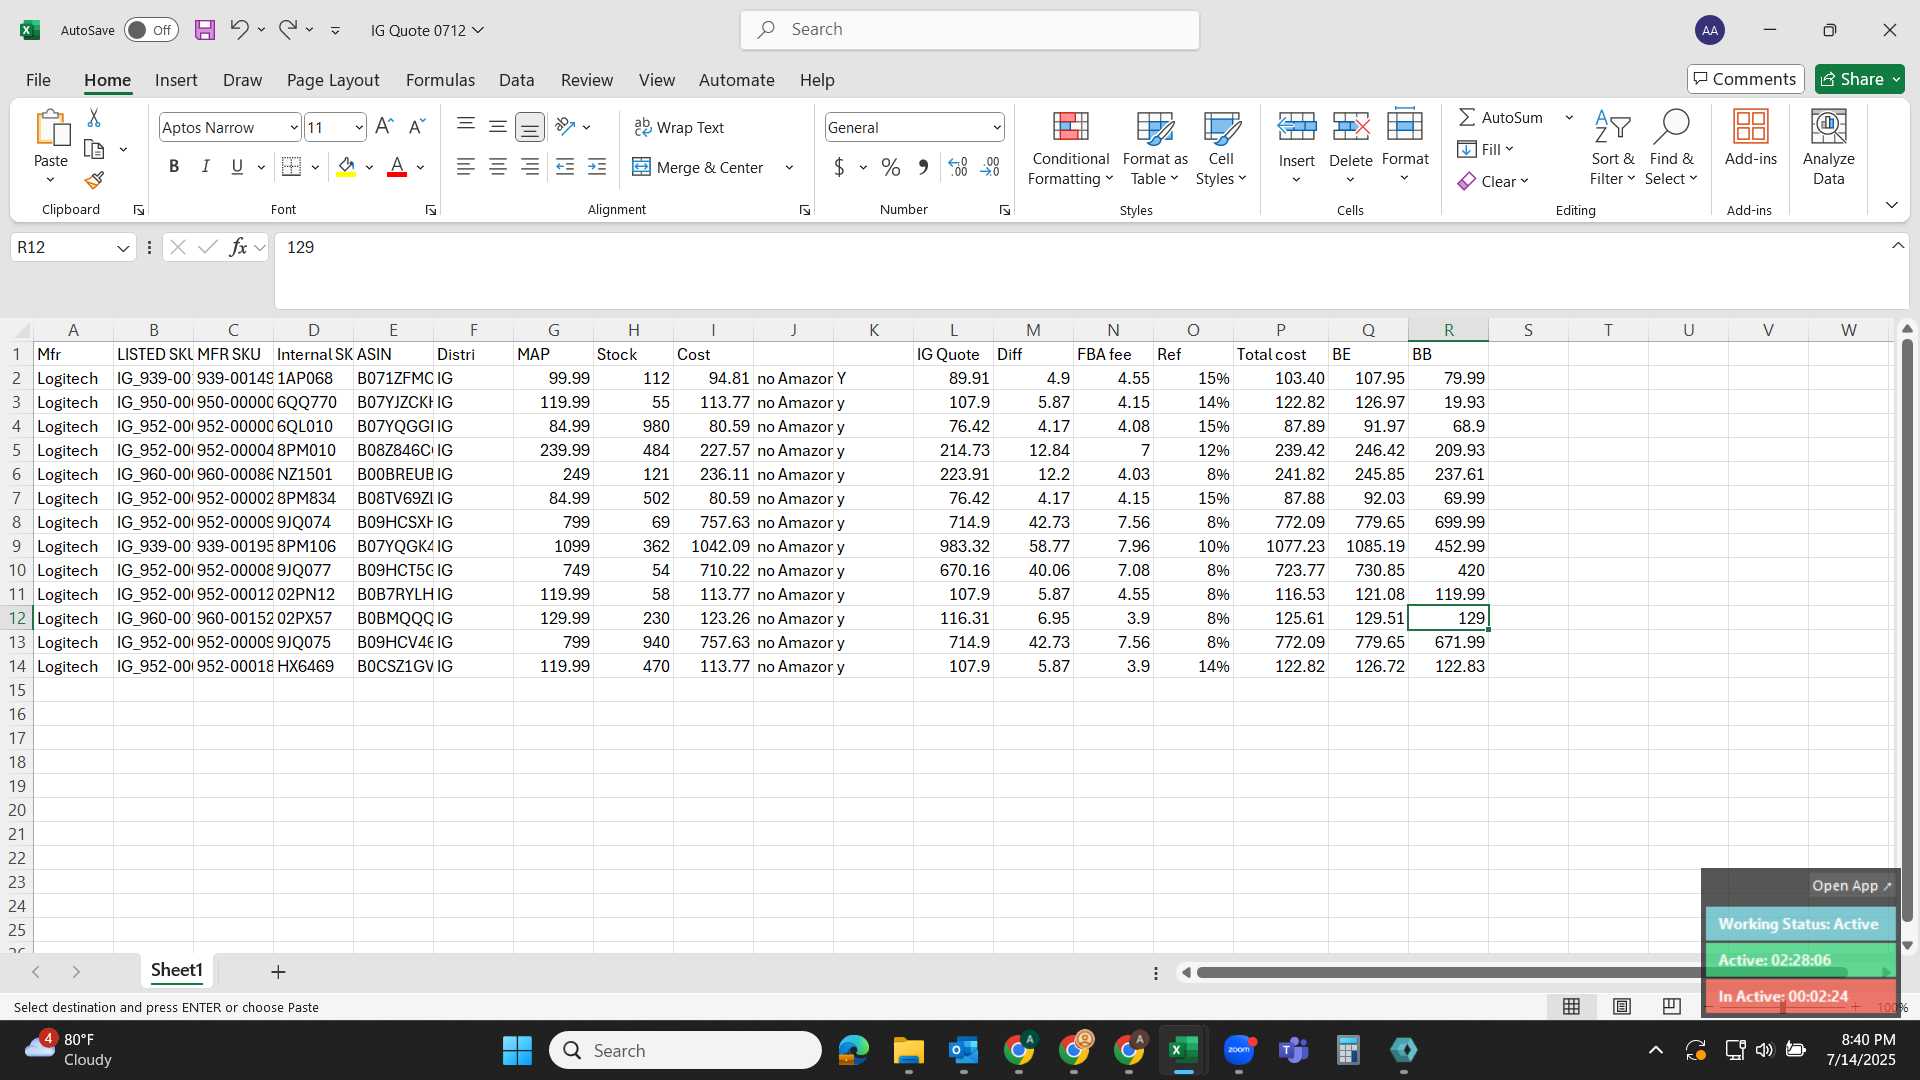Open the font name dropdown Aptos Narrow
The image size is (1920, 1080).
(x=294, y=127)
